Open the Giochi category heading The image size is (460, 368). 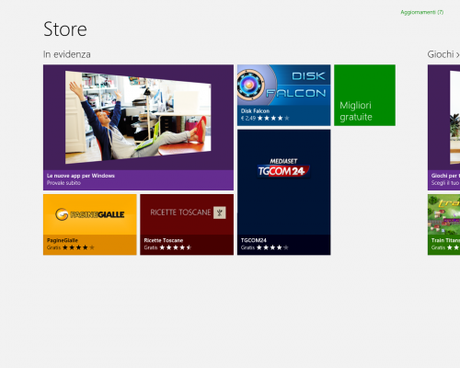pos(443,54)
